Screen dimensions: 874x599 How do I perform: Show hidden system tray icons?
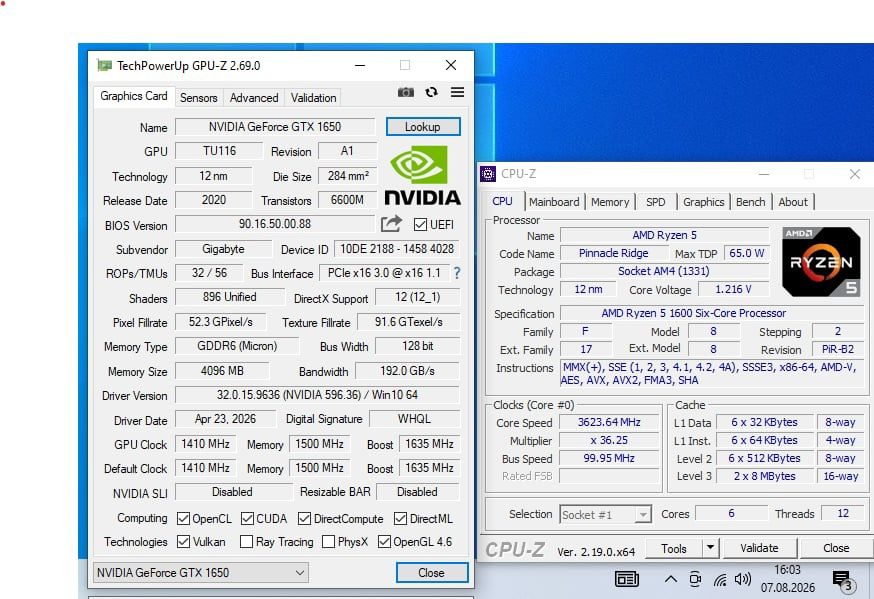[671, 579]
